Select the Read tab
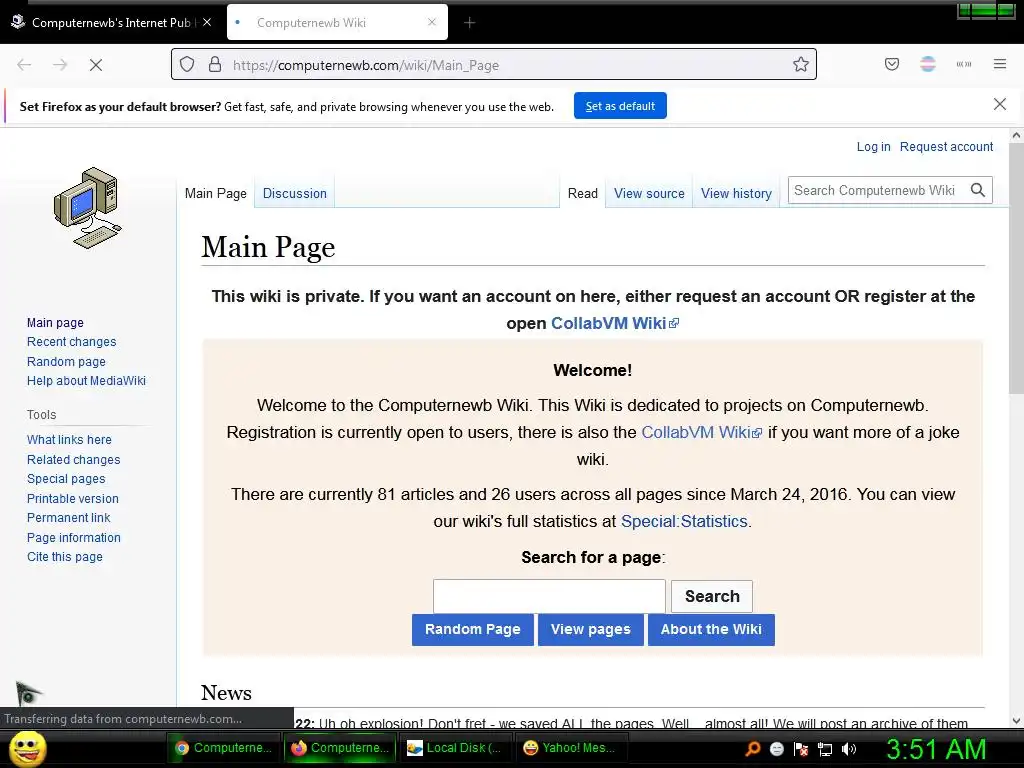 (583, 193)
